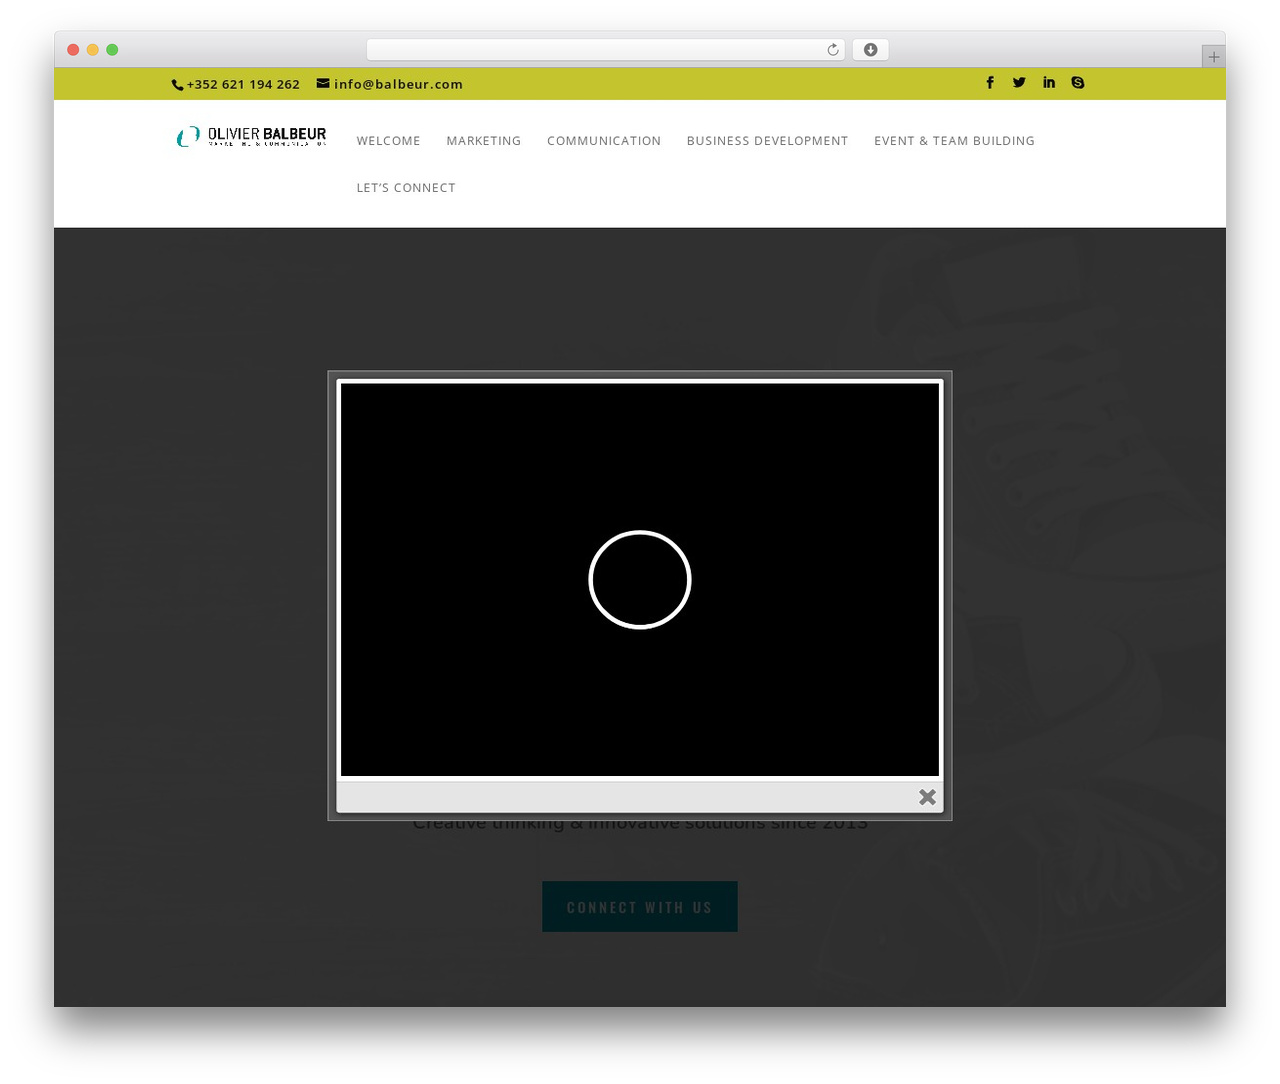Click the phone number +352 621 194 262

coord(243,85)
